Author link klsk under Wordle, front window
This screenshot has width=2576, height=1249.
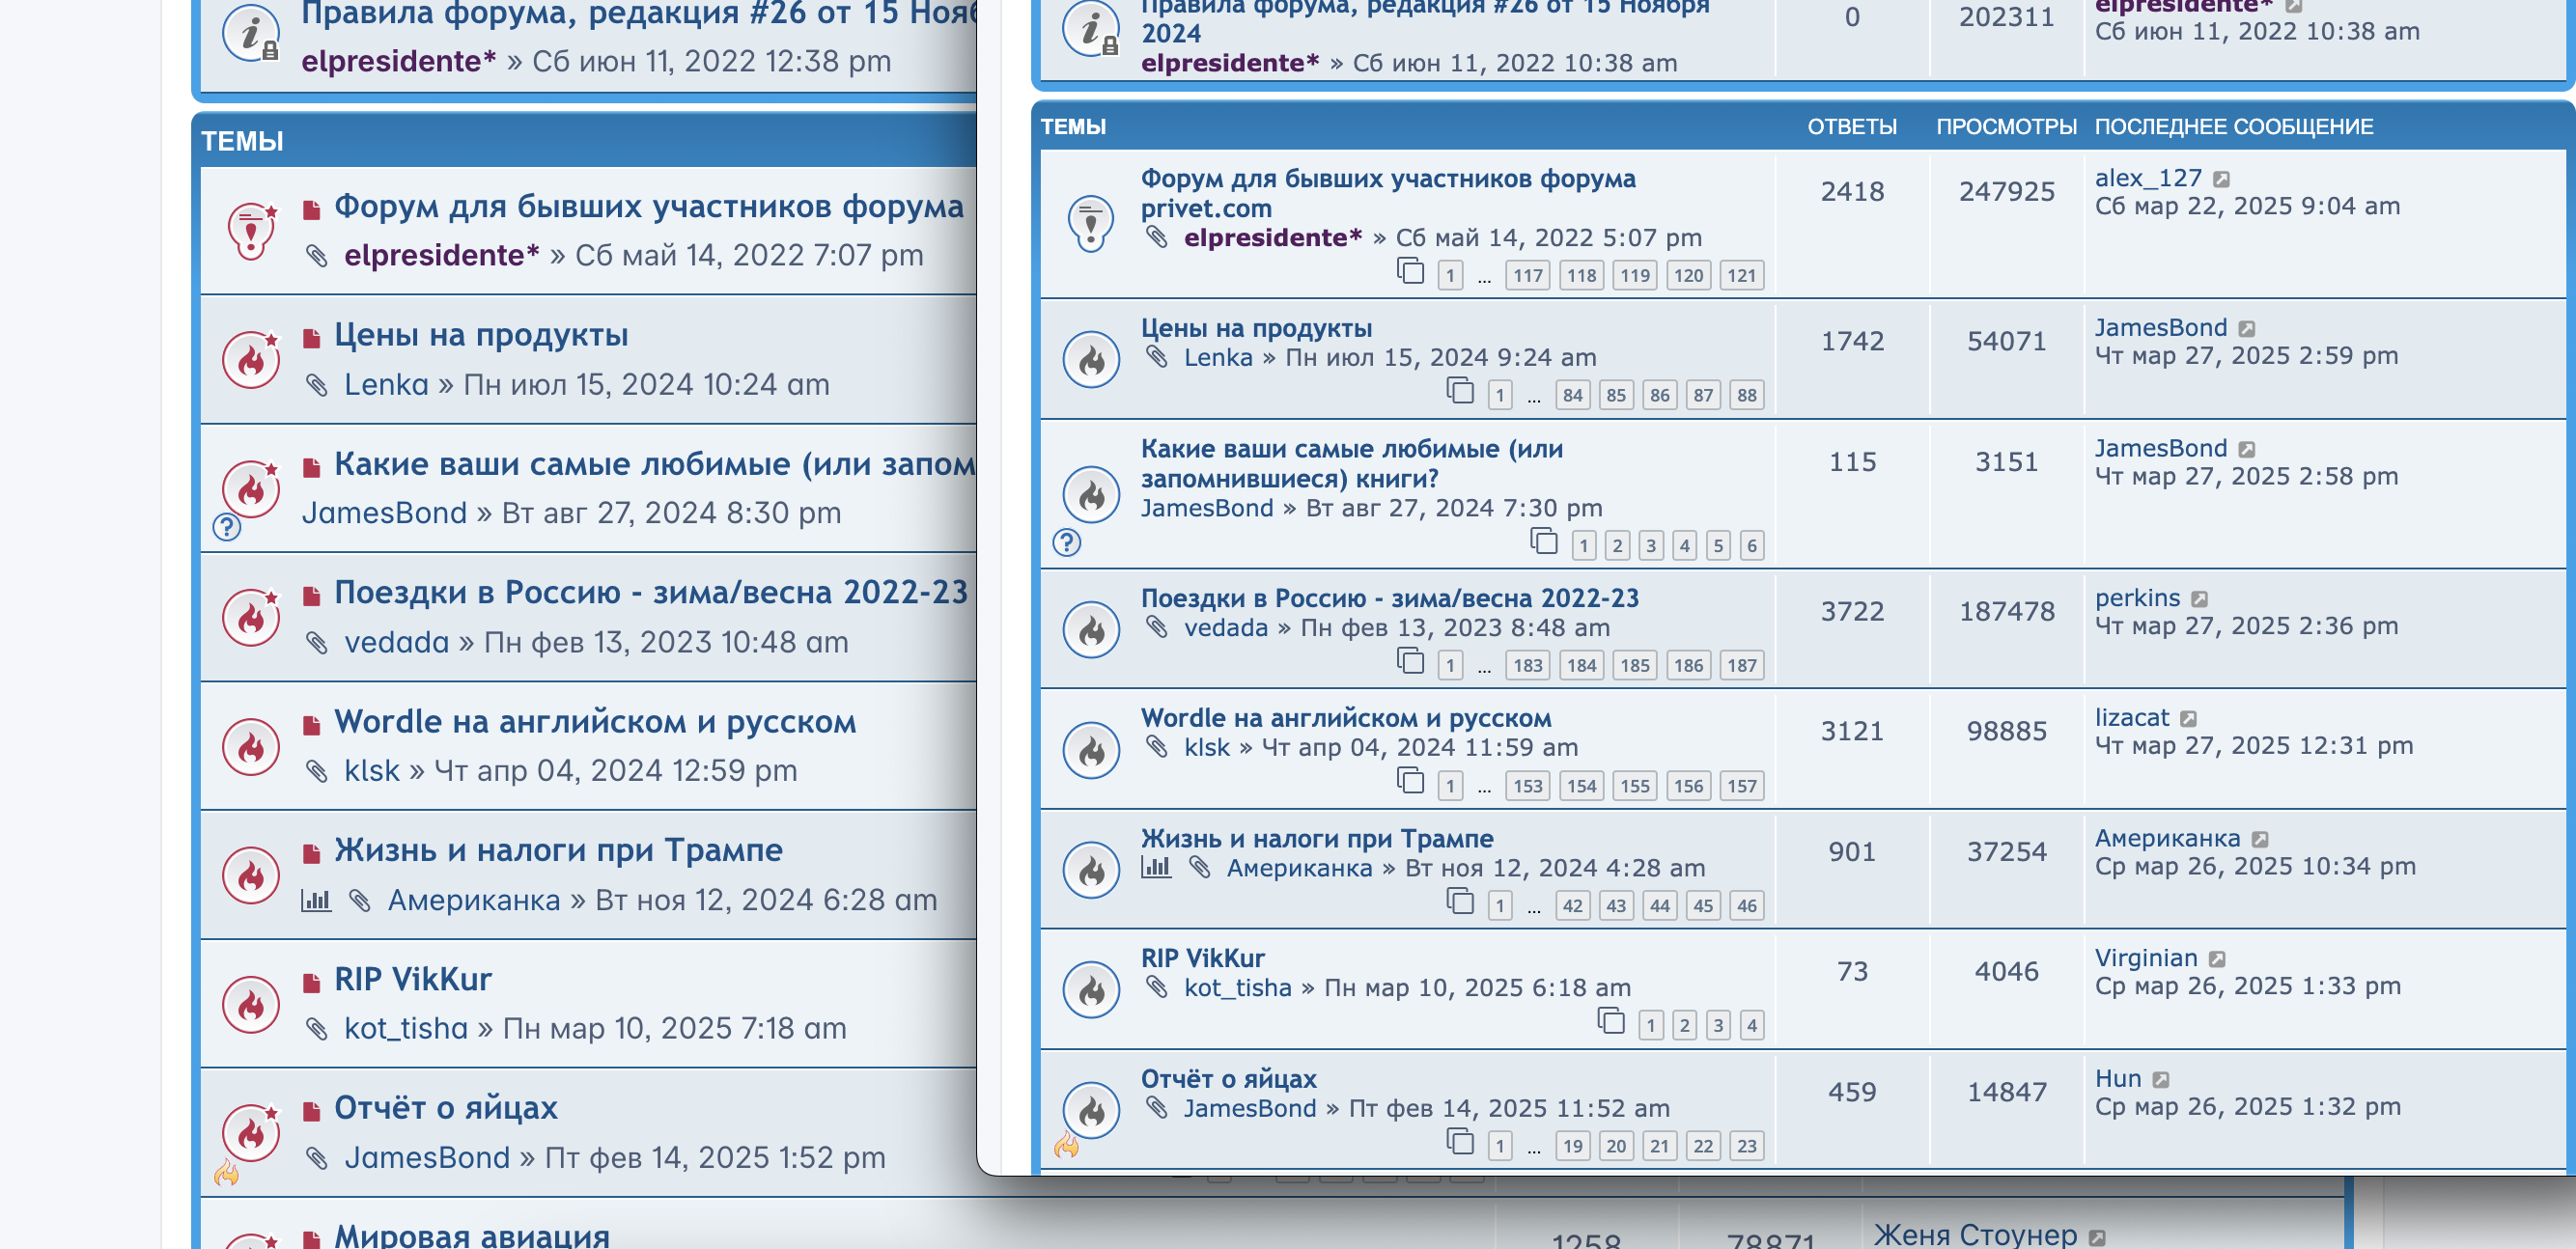[x=1207, y=747]
